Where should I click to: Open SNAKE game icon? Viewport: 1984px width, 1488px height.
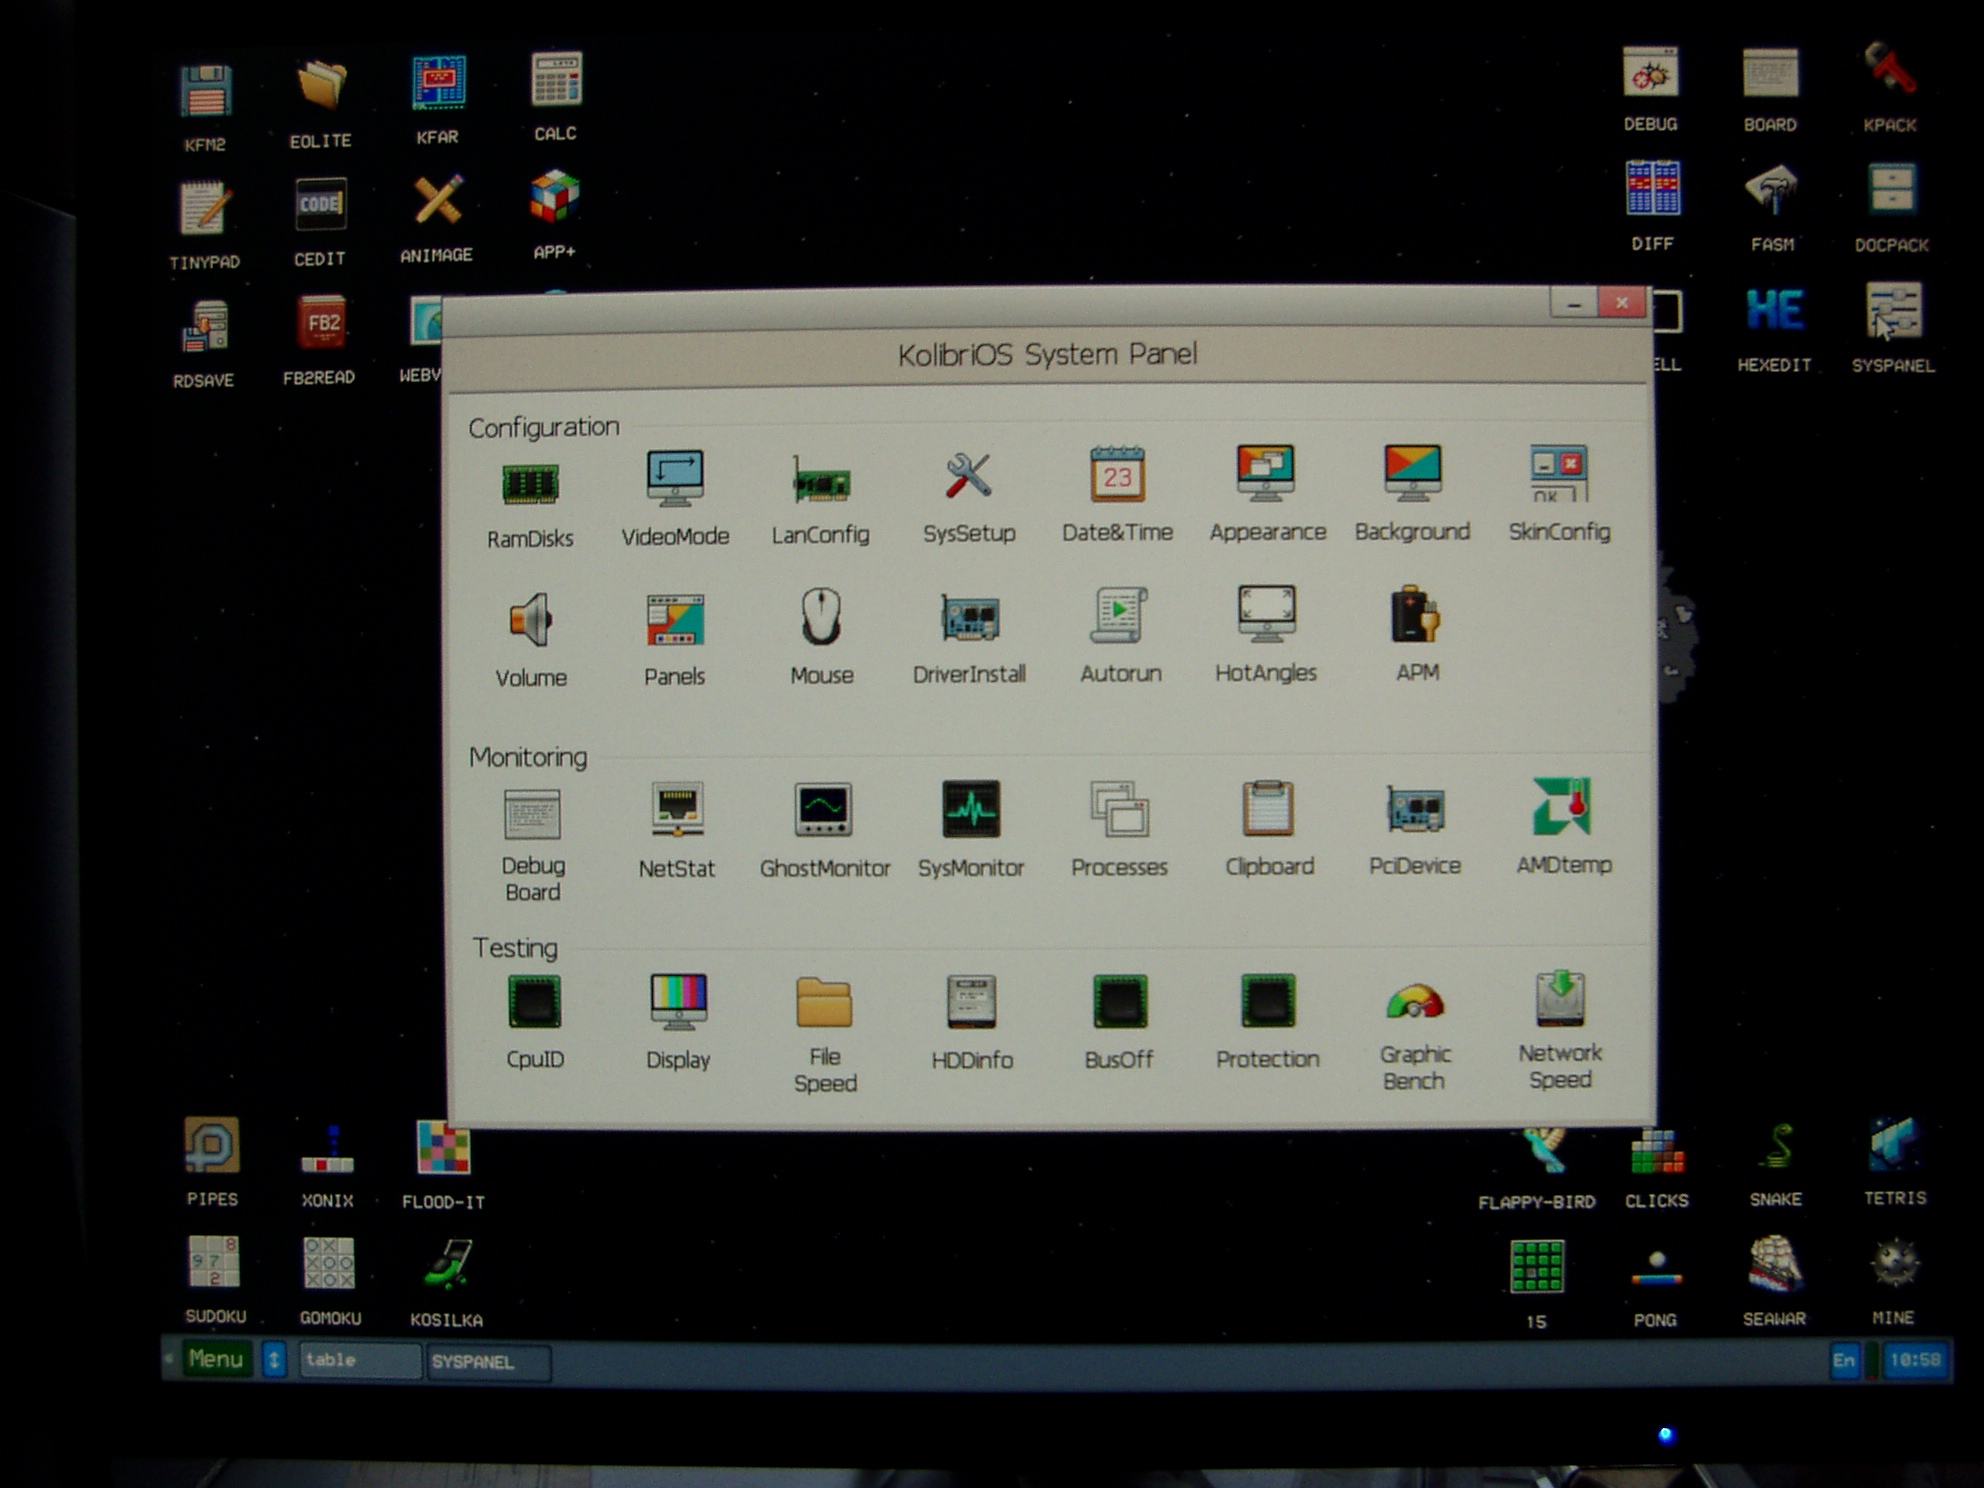(x=1776, y=1147)
